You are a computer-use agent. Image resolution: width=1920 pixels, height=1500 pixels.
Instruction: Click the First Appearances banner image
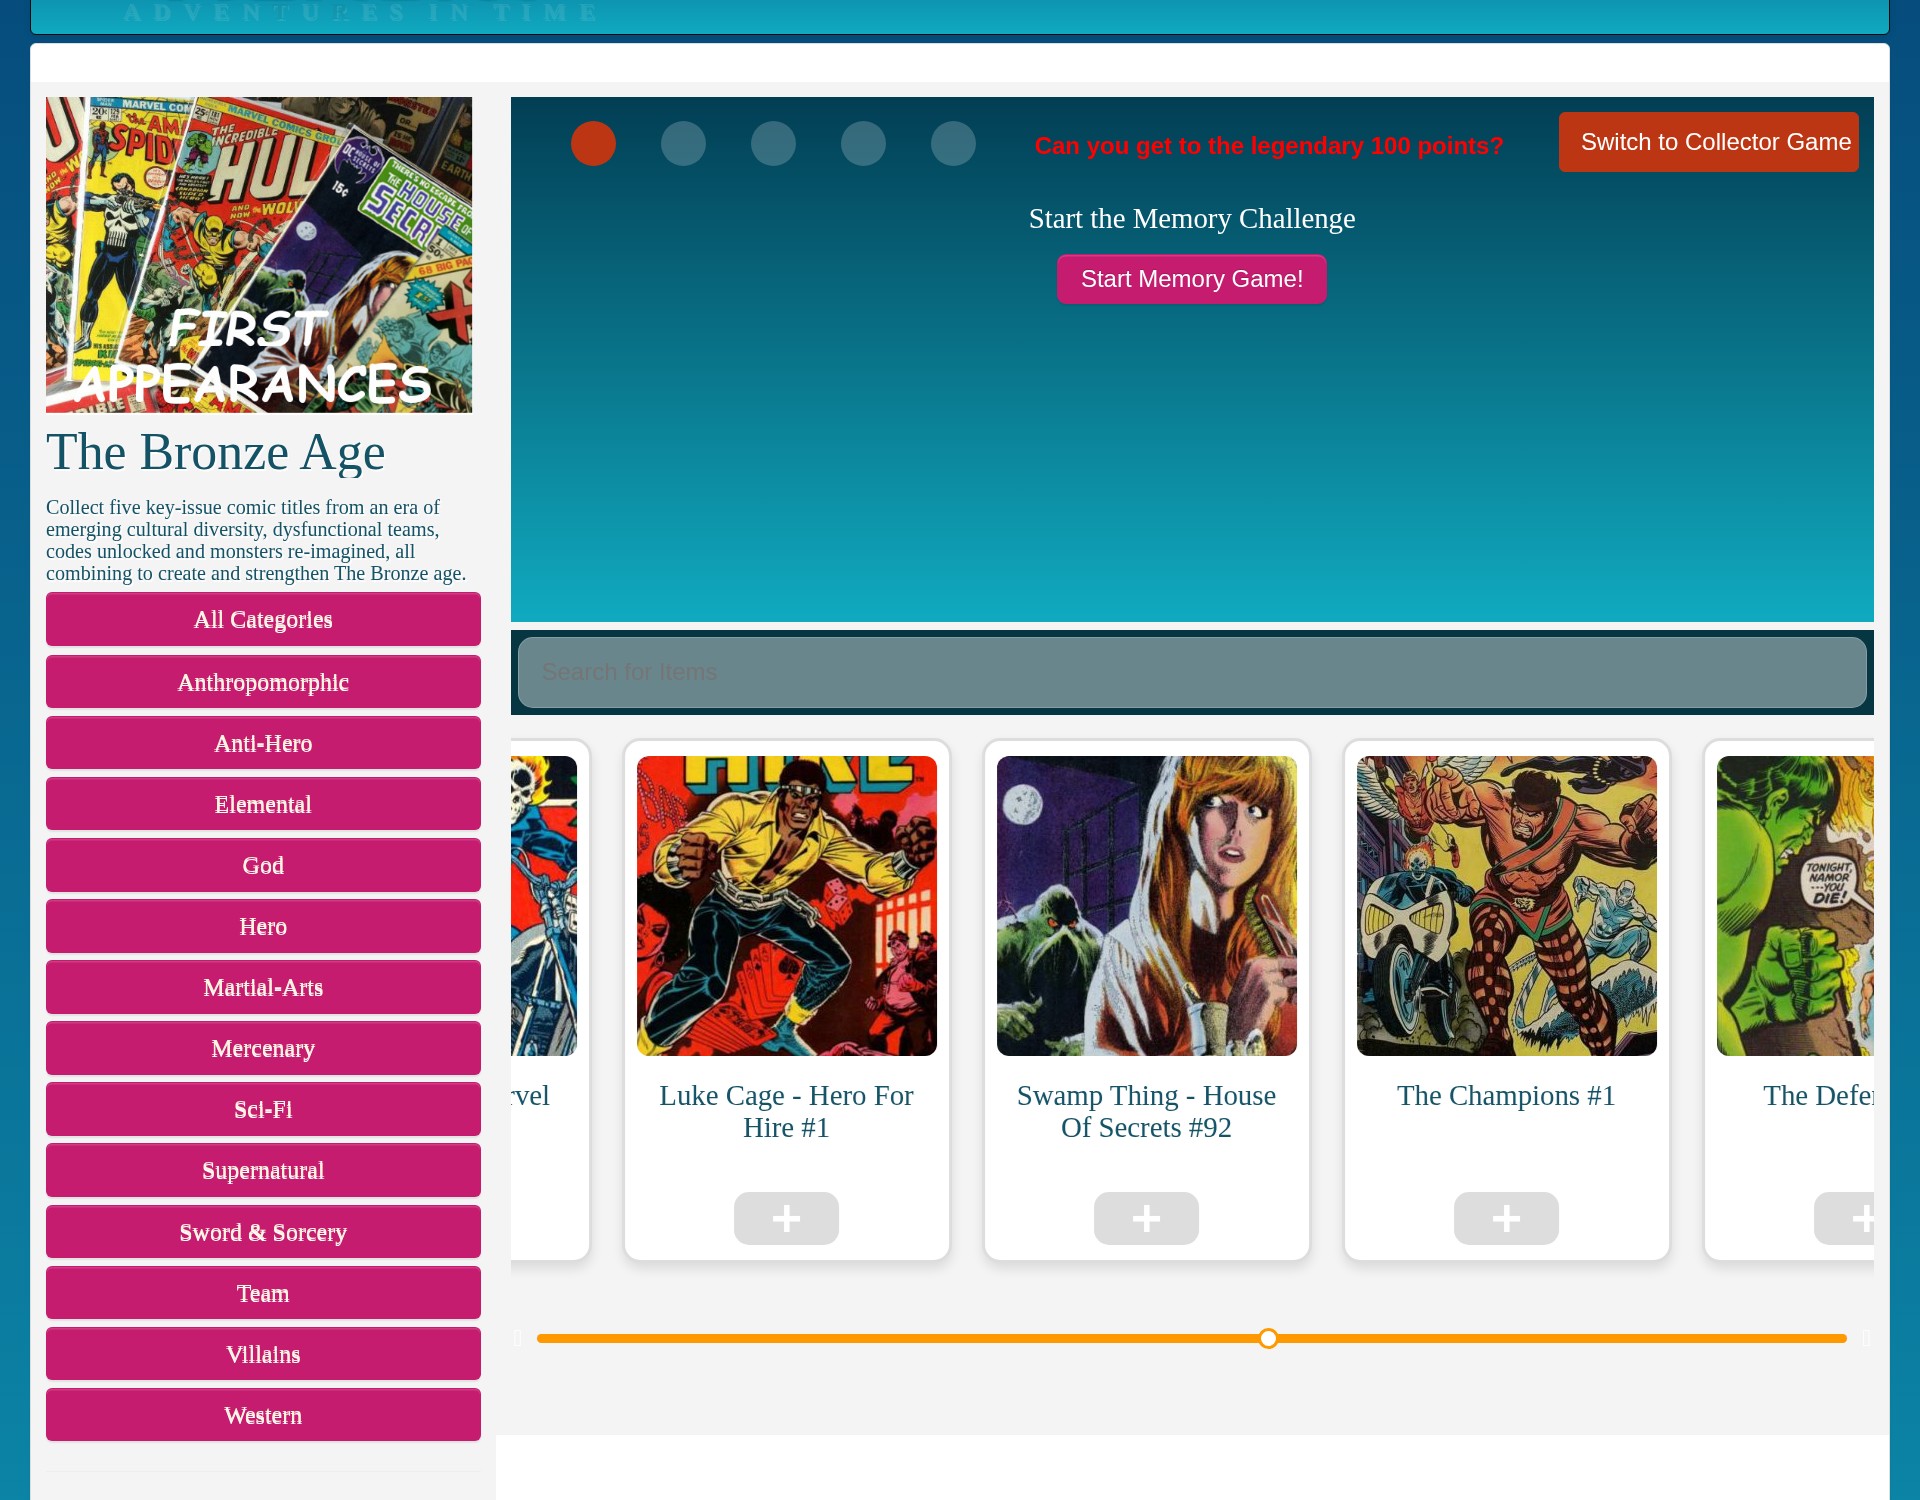click(x=259, y=255)
